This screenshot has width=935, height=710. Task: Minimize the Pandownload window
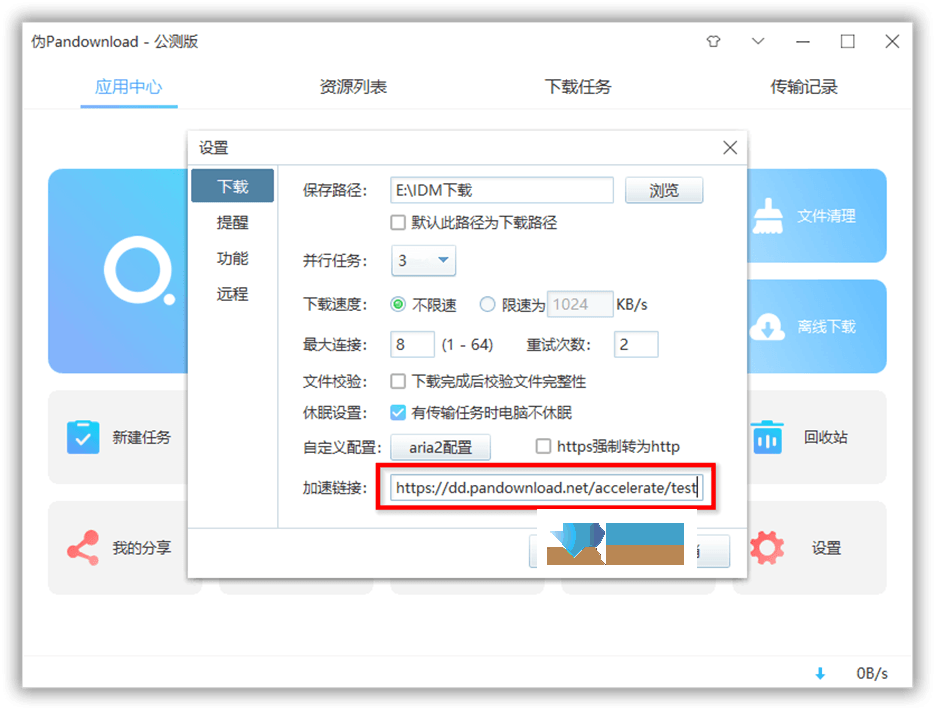click(803, 41)
